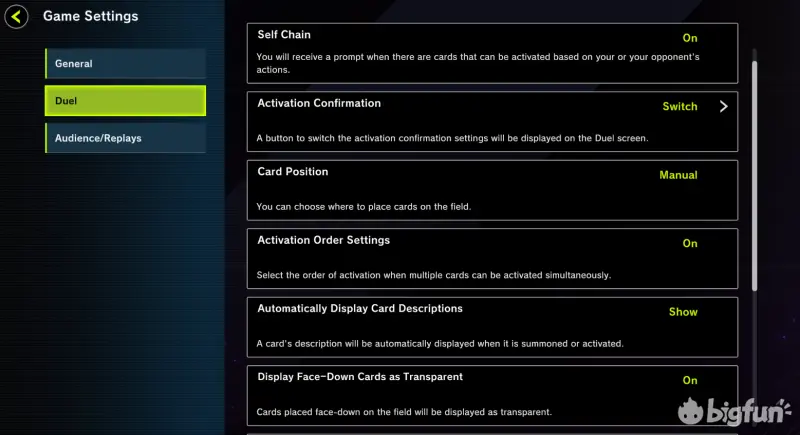Click the vertical scrollbar of settings list
Viewport: 800px width, 435px height.
[x=755, y=170]
